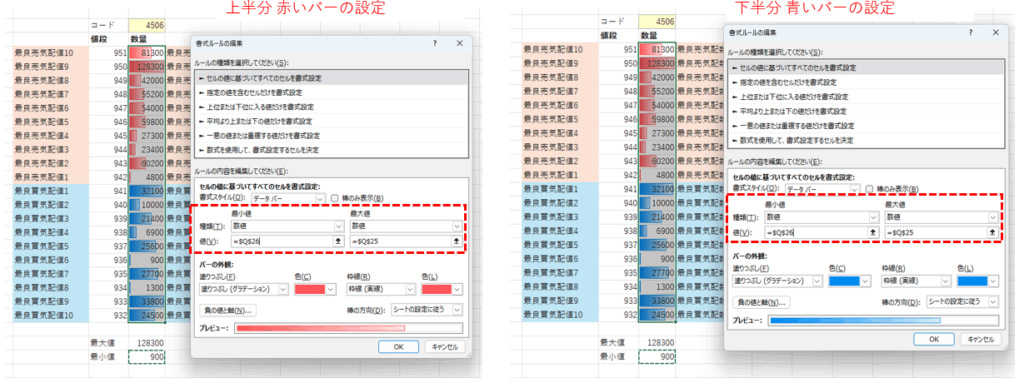Select 一意の値または重複する値だけを書式設定 in red-bar dialog
1024x383 pixels.
[x=332, y=135]
